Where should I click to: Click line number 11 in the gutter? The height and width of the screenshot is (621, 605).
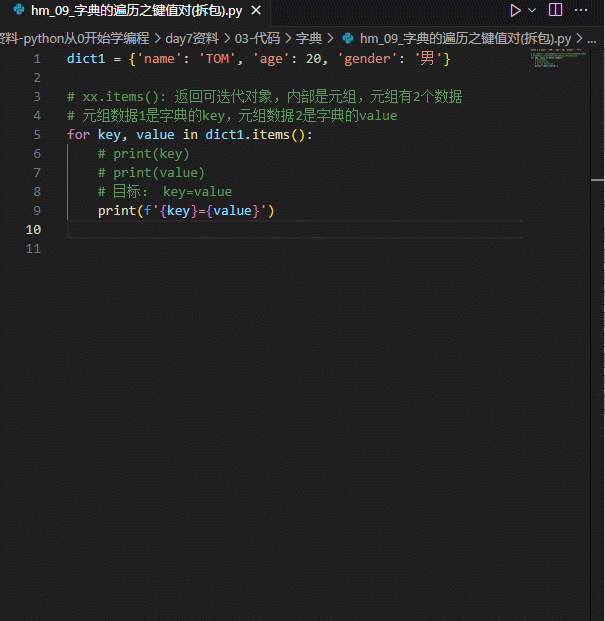coord(33,249)
